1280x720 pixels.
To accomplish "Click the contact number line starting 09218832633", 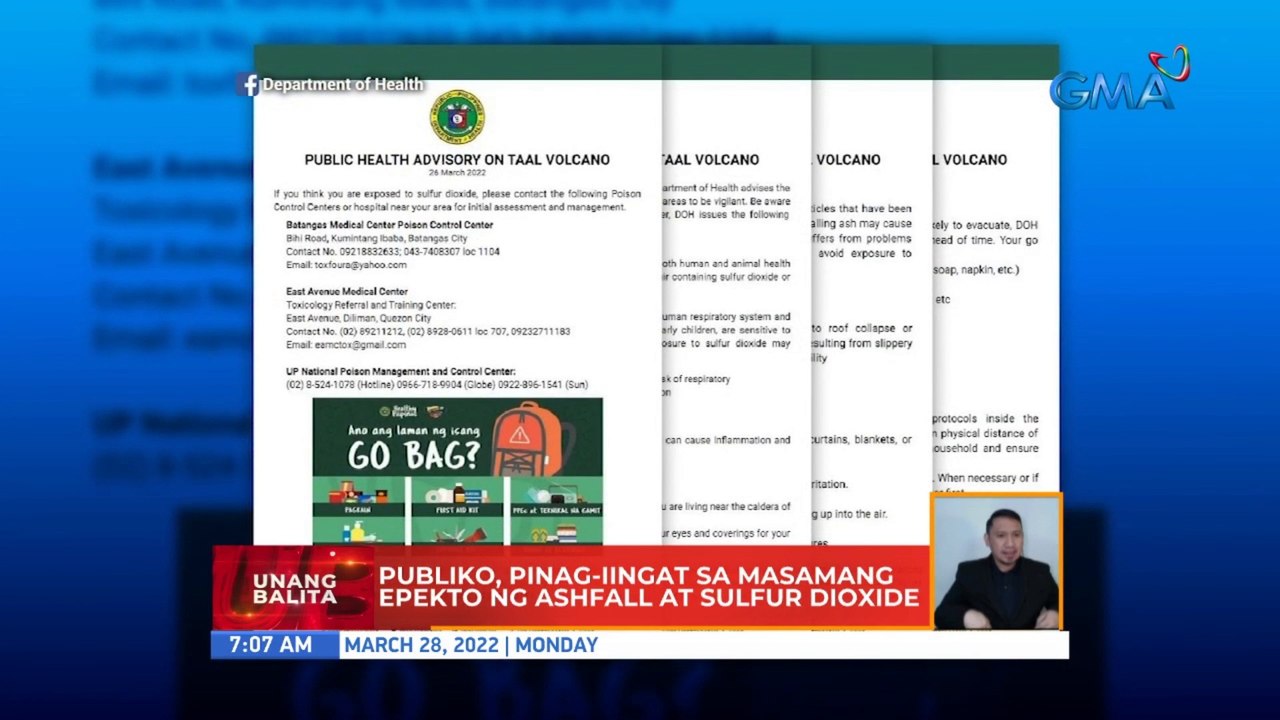I will tap(393, 252).
